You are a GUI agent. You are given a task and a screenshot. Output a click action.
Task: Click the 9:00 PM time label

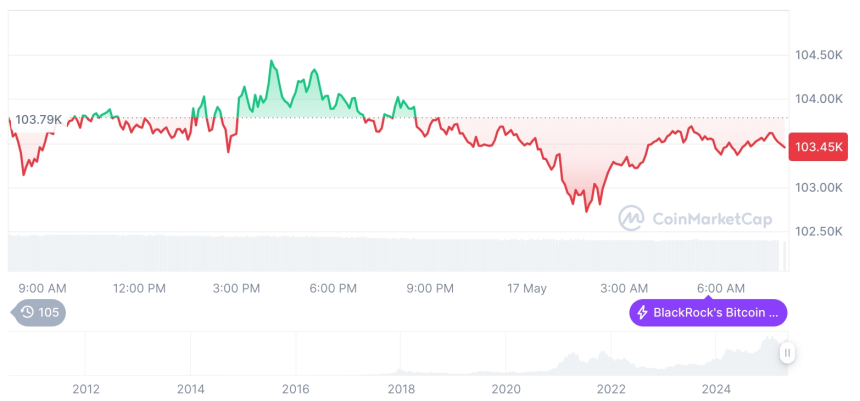click(x=430, y=288)
